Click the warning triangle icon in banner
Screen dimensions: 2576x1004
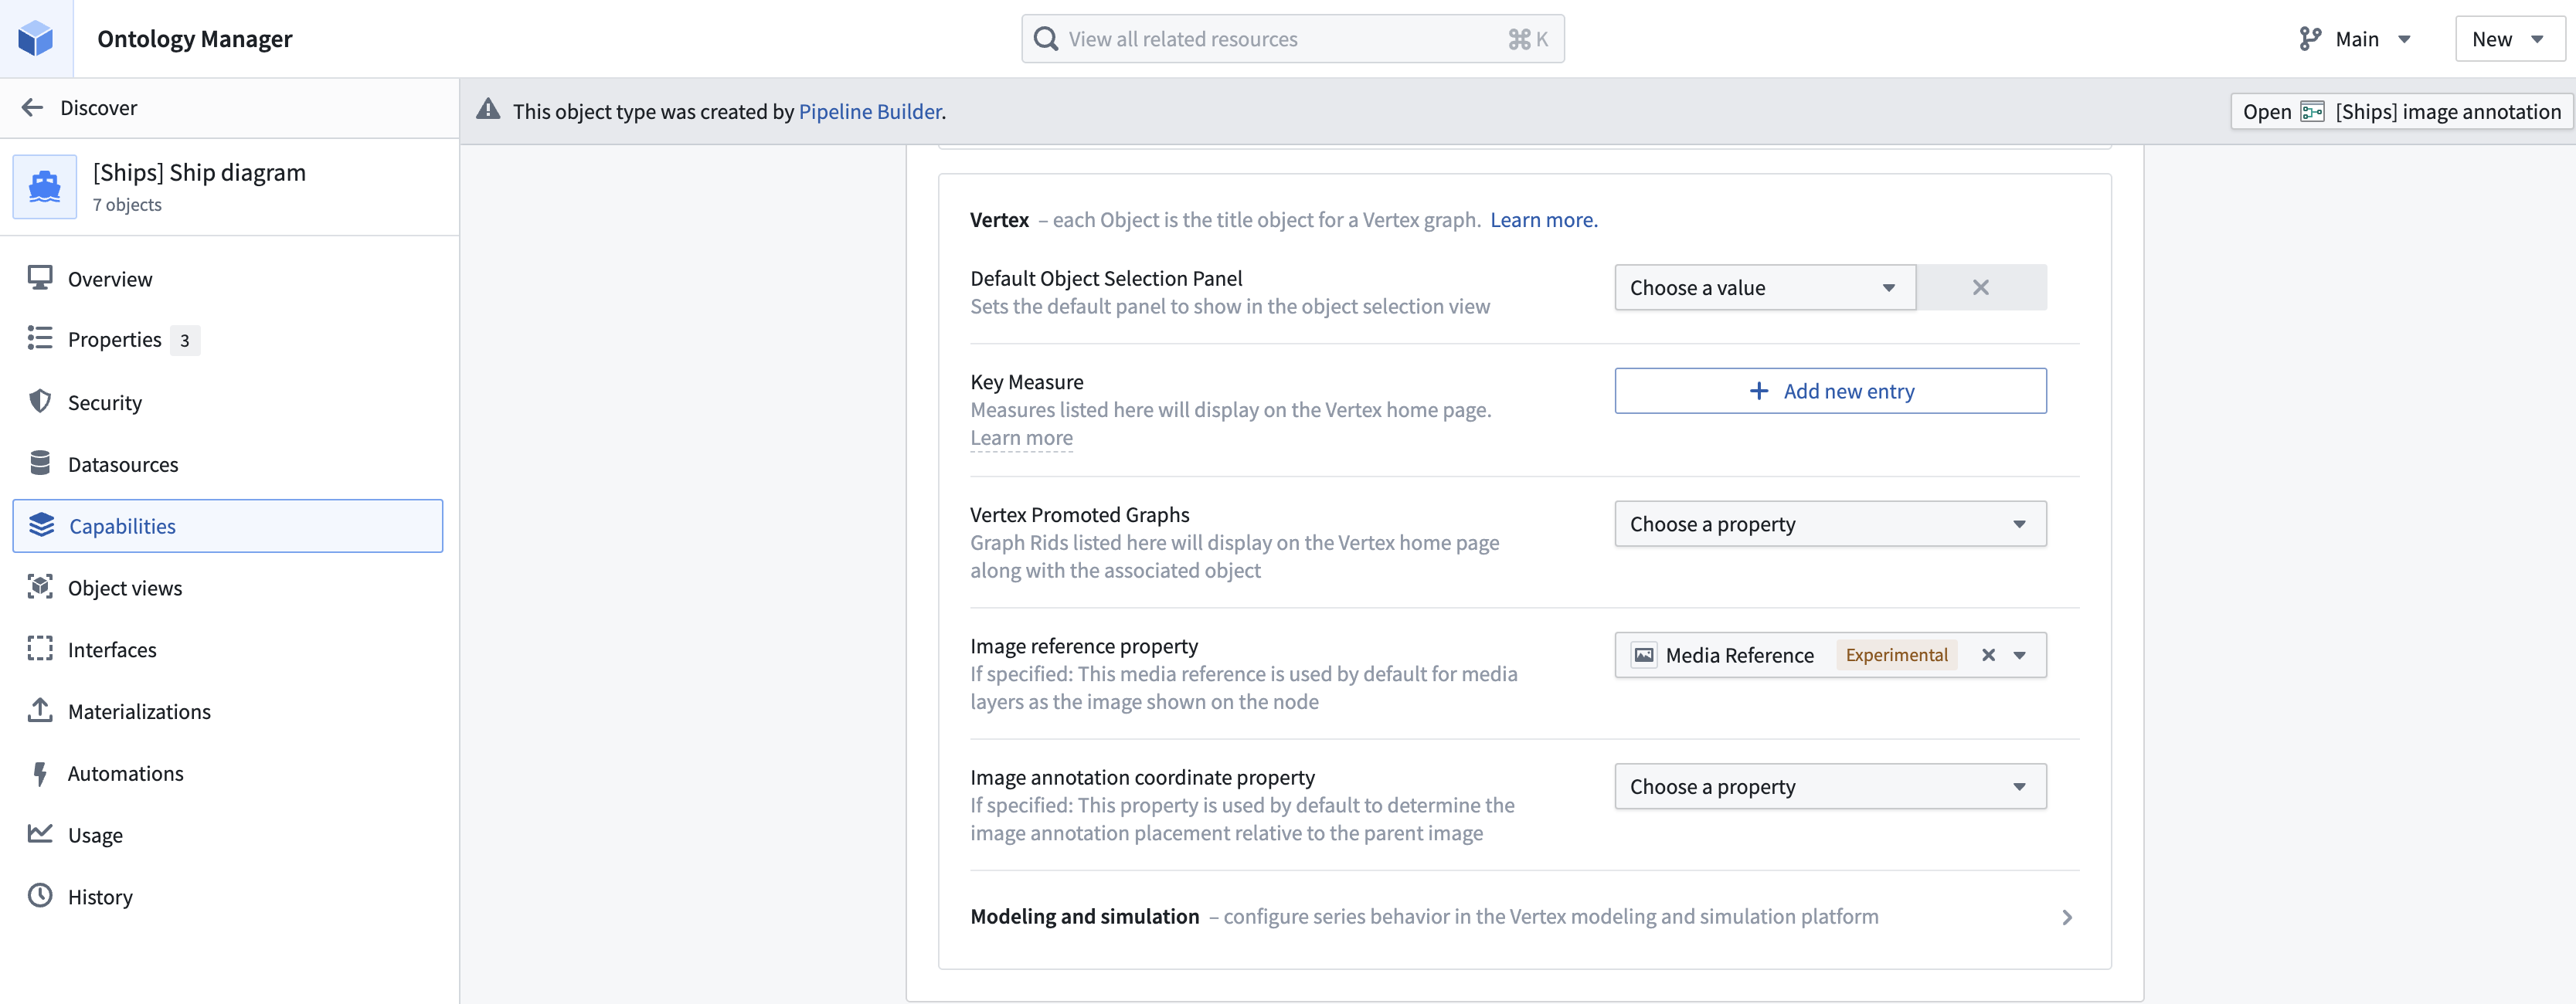tap(488, 110)
